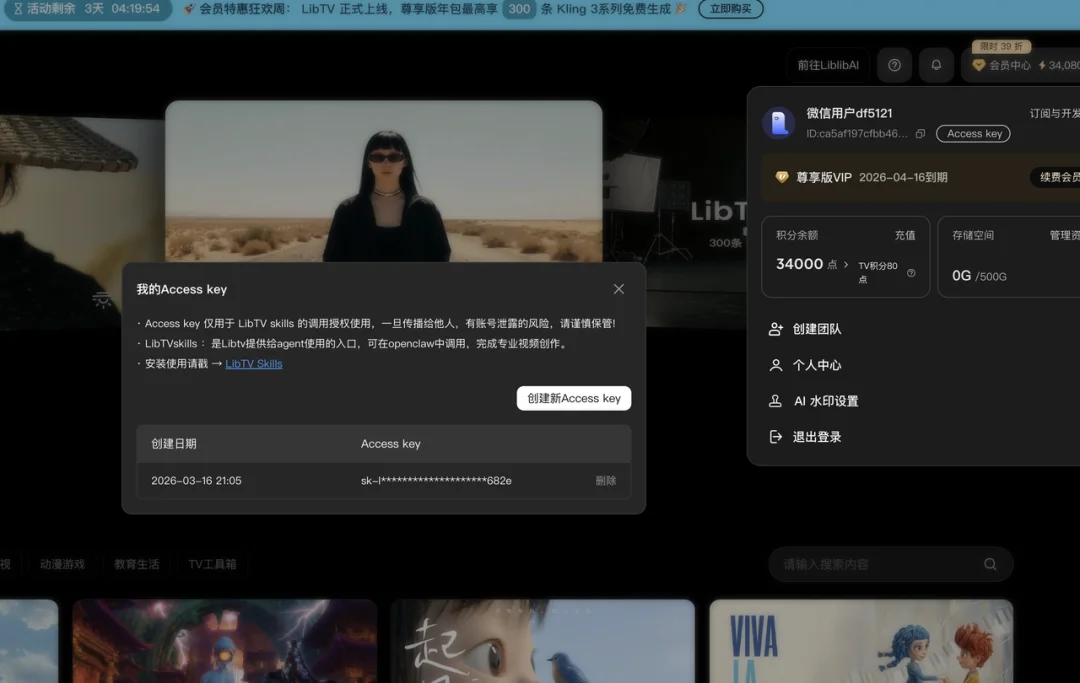The width and height of the screenshot is (1080, 683).
Task: Switch to the 动漫游戏 tab
Action: click(62, 563)
